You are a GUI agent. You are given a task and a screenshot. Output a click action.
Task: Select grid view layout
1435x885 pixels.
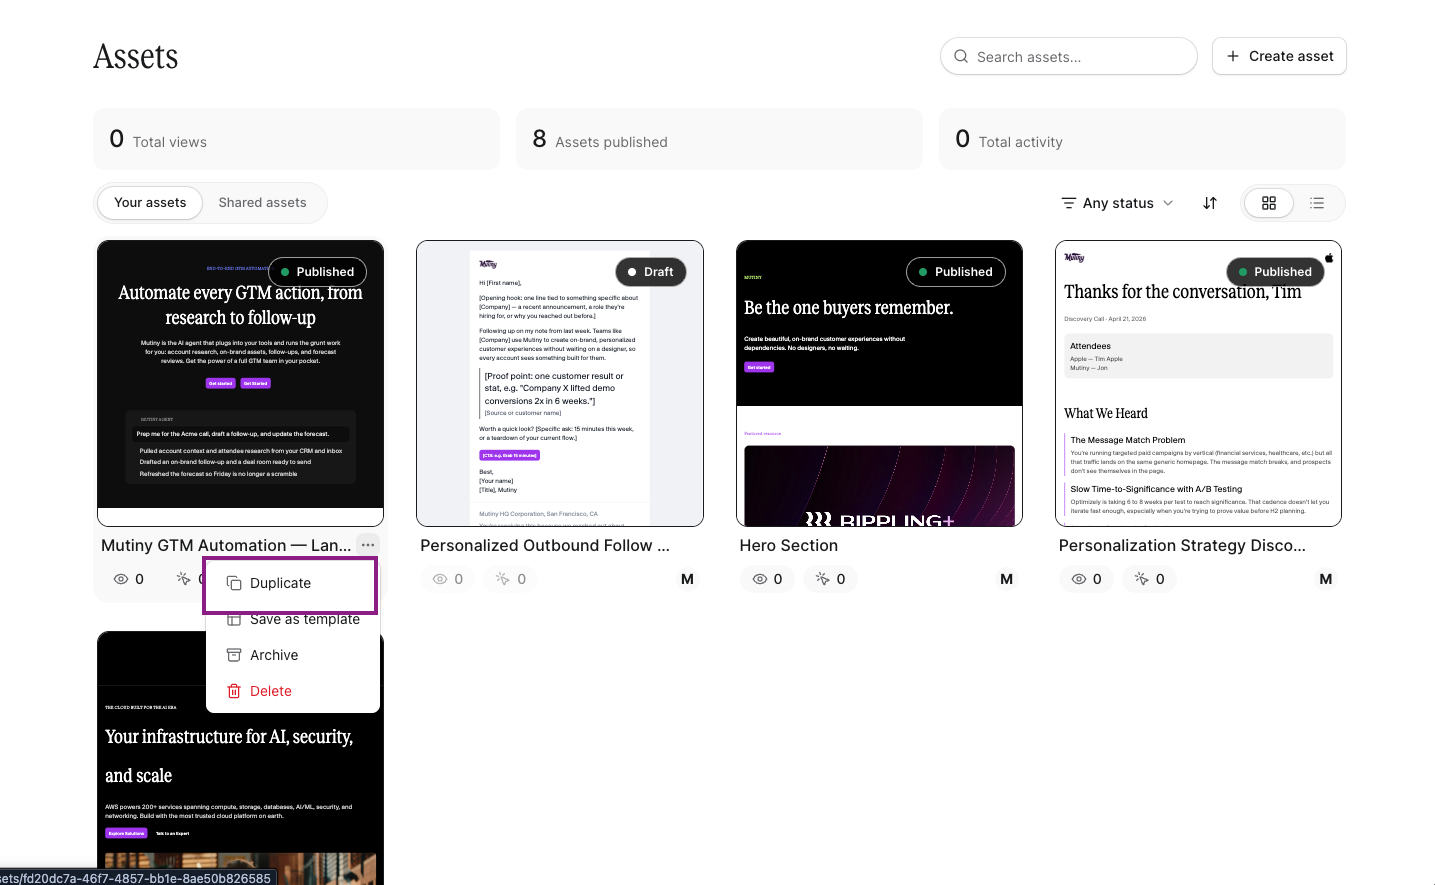tap(1269, 203)
